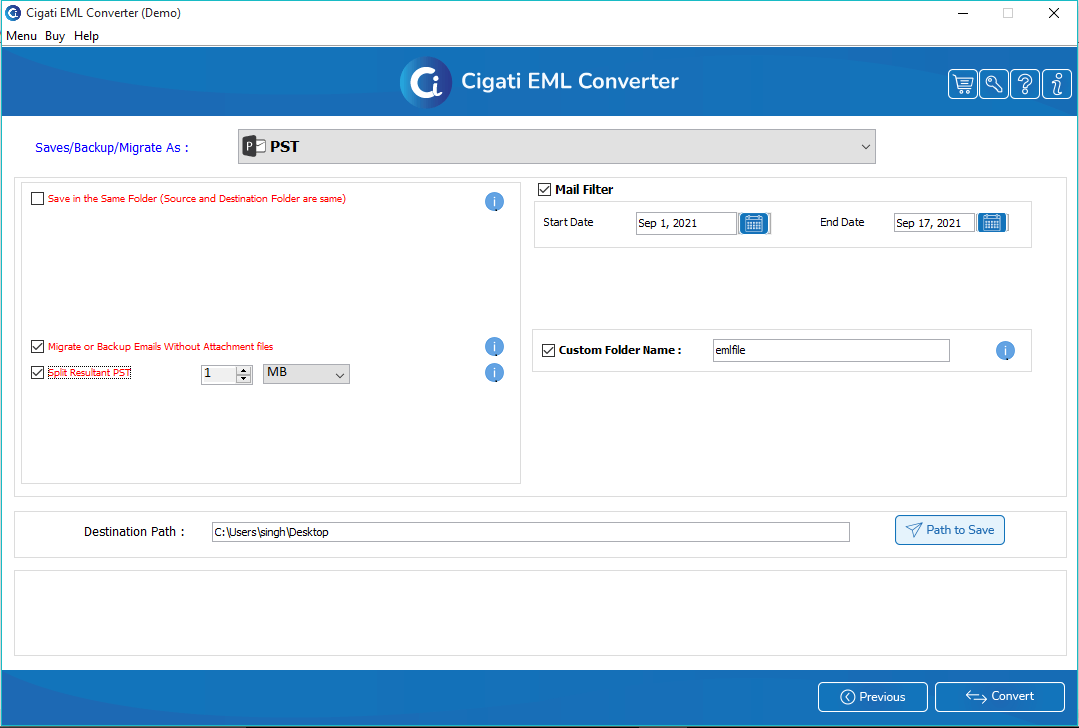Start conversion with the Convert button
Screen dimensions: 1079x728
[x=1000, y=696]
